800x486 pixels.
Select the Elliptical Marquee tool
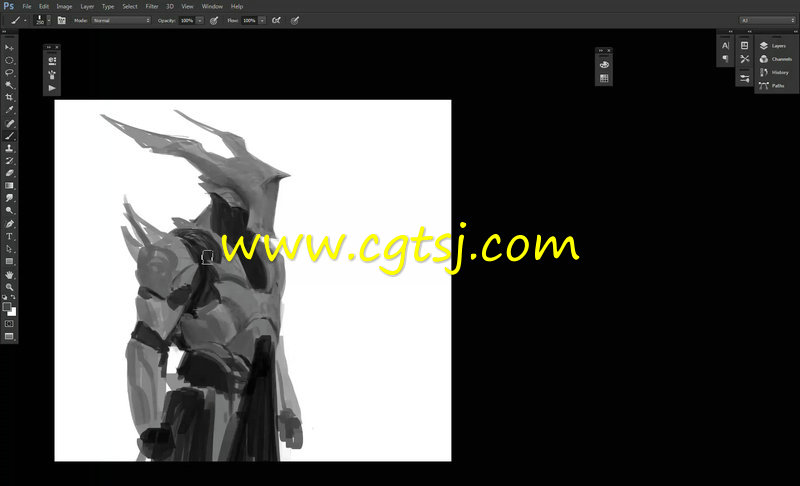pyautogui.click(x=9, y=60)
